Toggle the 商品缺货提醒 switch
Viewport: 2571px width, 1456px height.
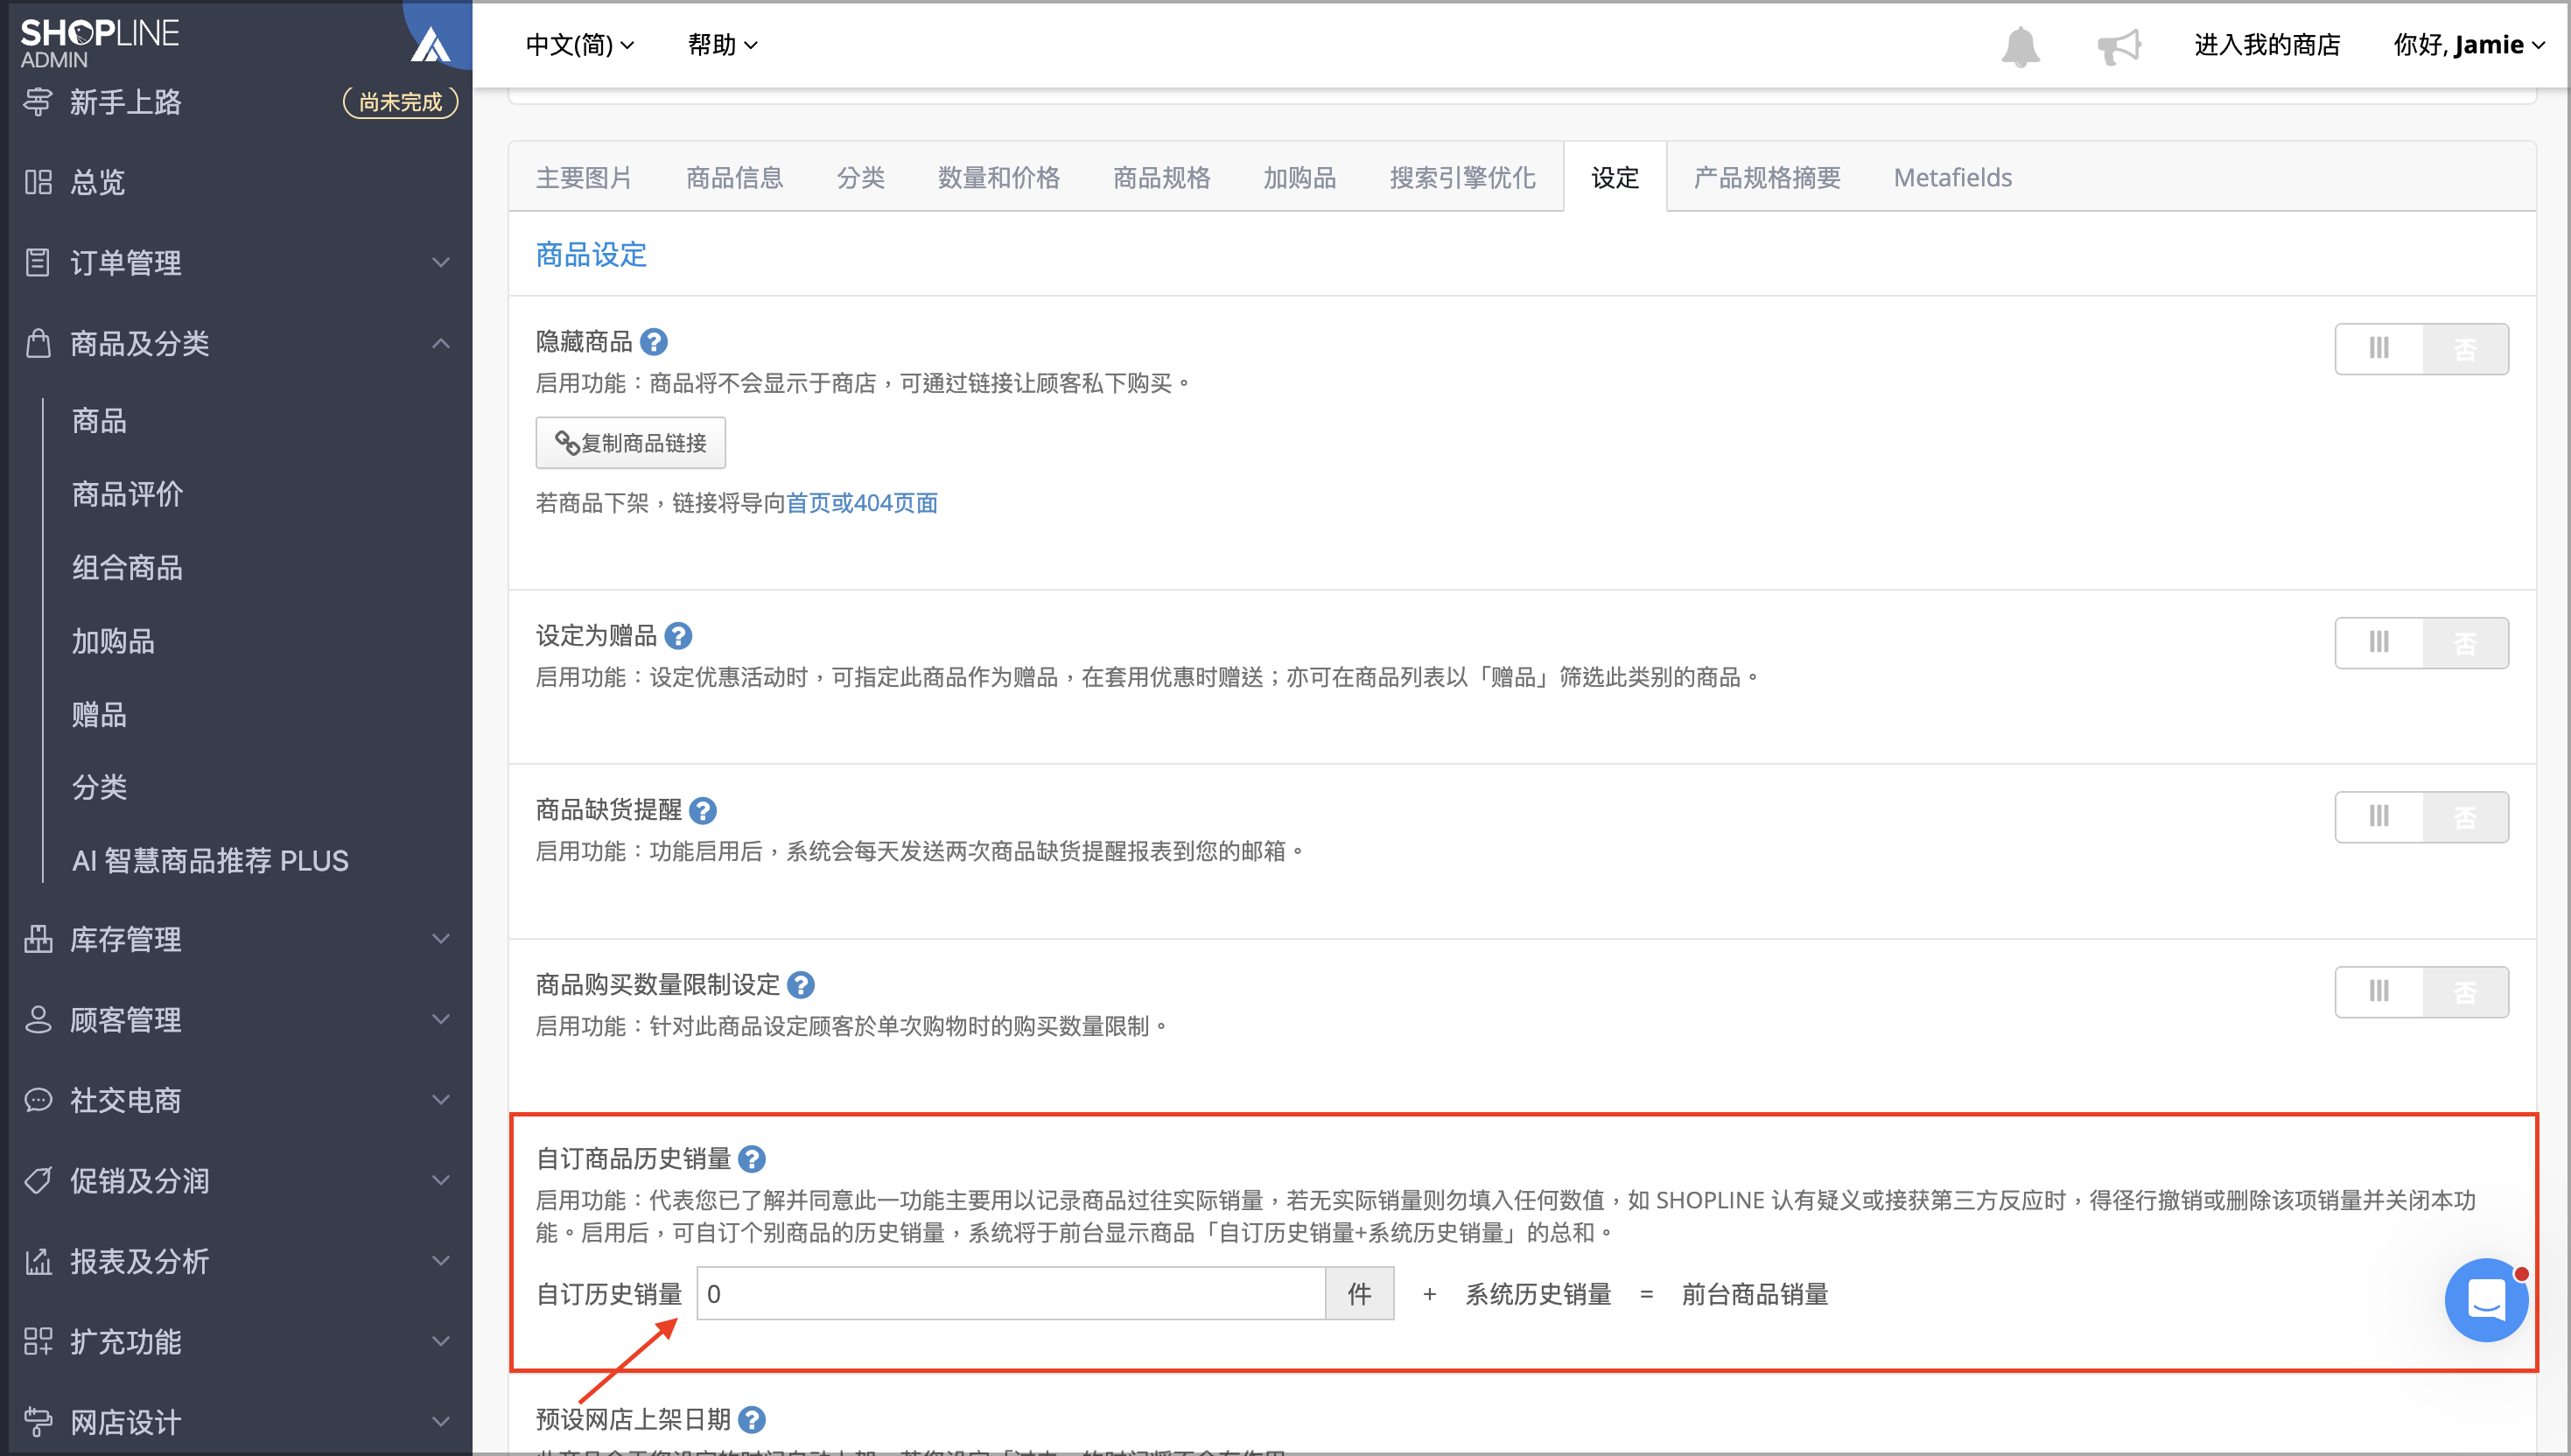click(2421, 817)
